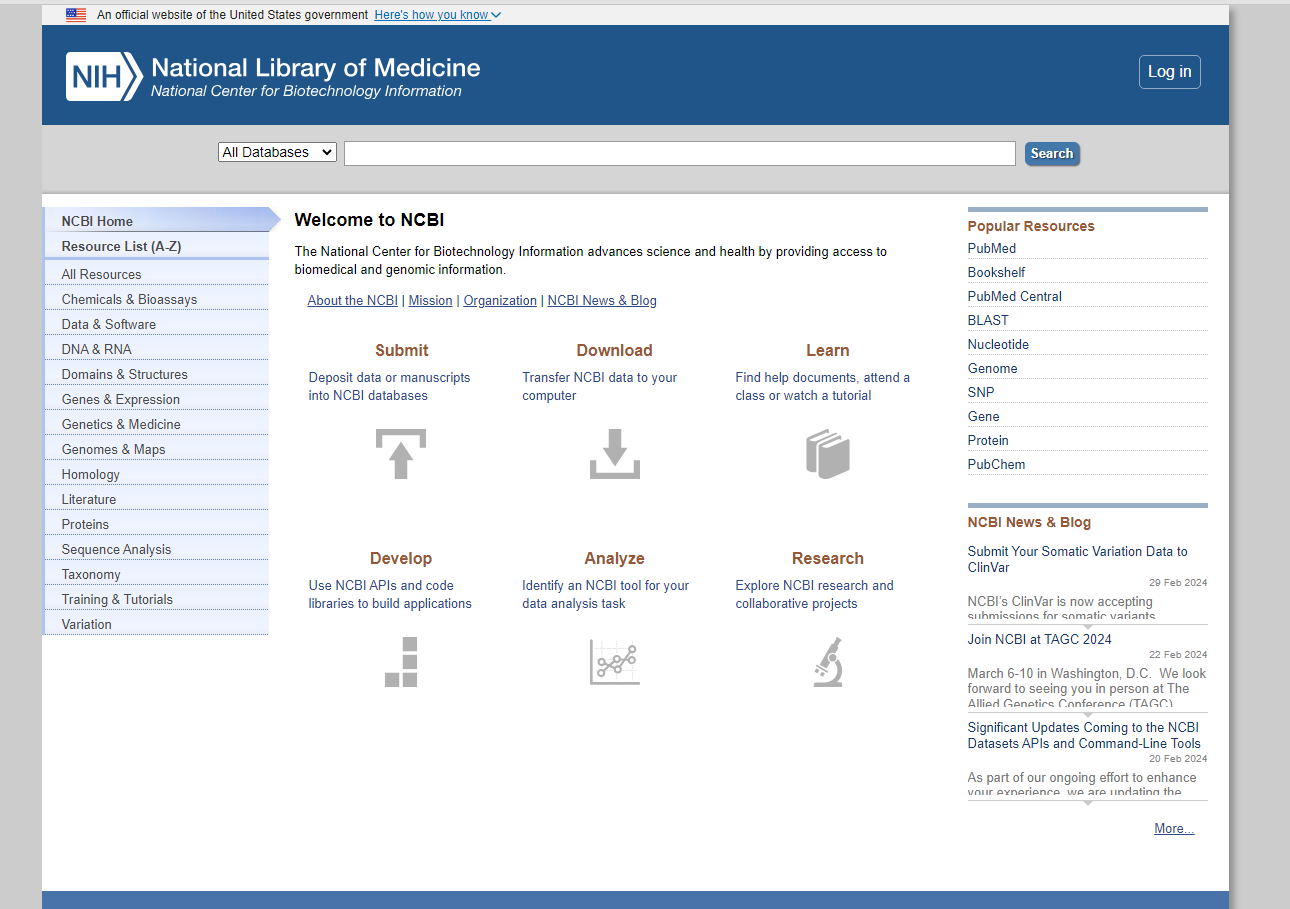Click the Log in button
This screenshot has height=909, width=1290.
tap(1170, 72)
